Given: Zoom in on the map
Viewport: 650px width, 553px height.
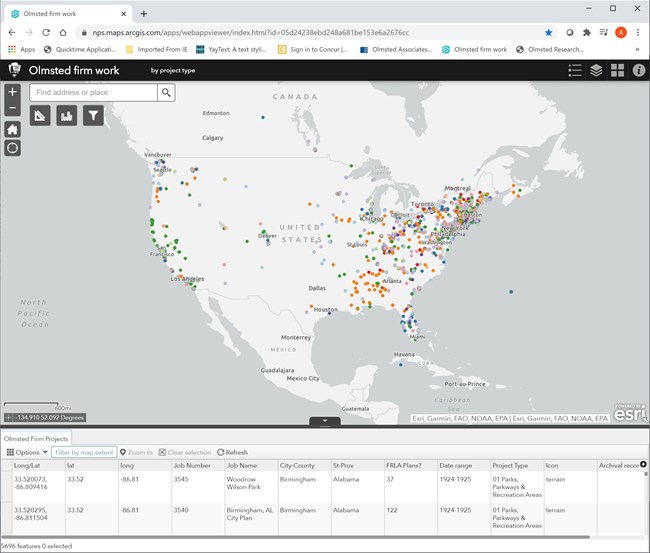Looking at the screenshot, I should point(12,91).
